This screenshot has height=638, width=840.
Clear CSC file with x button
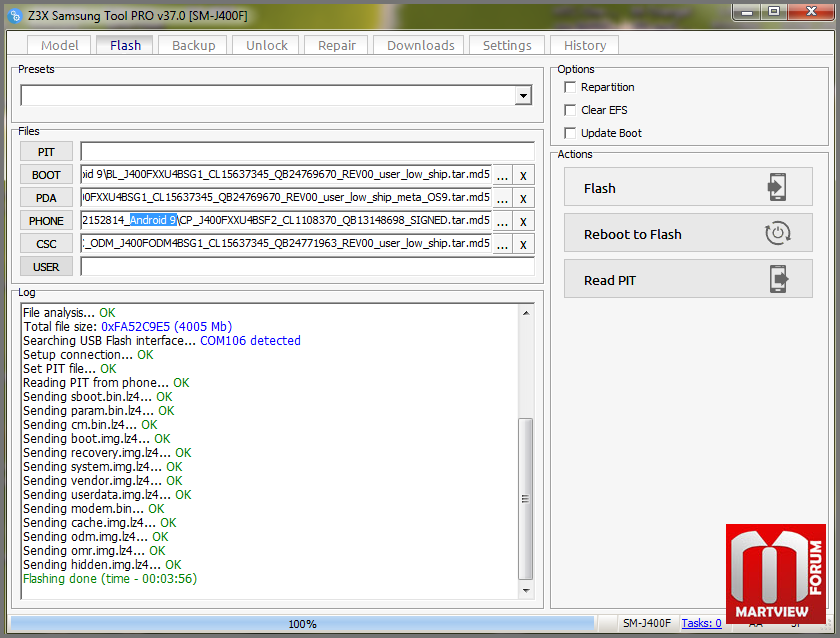pyautogui.click(x=523, y=244)
